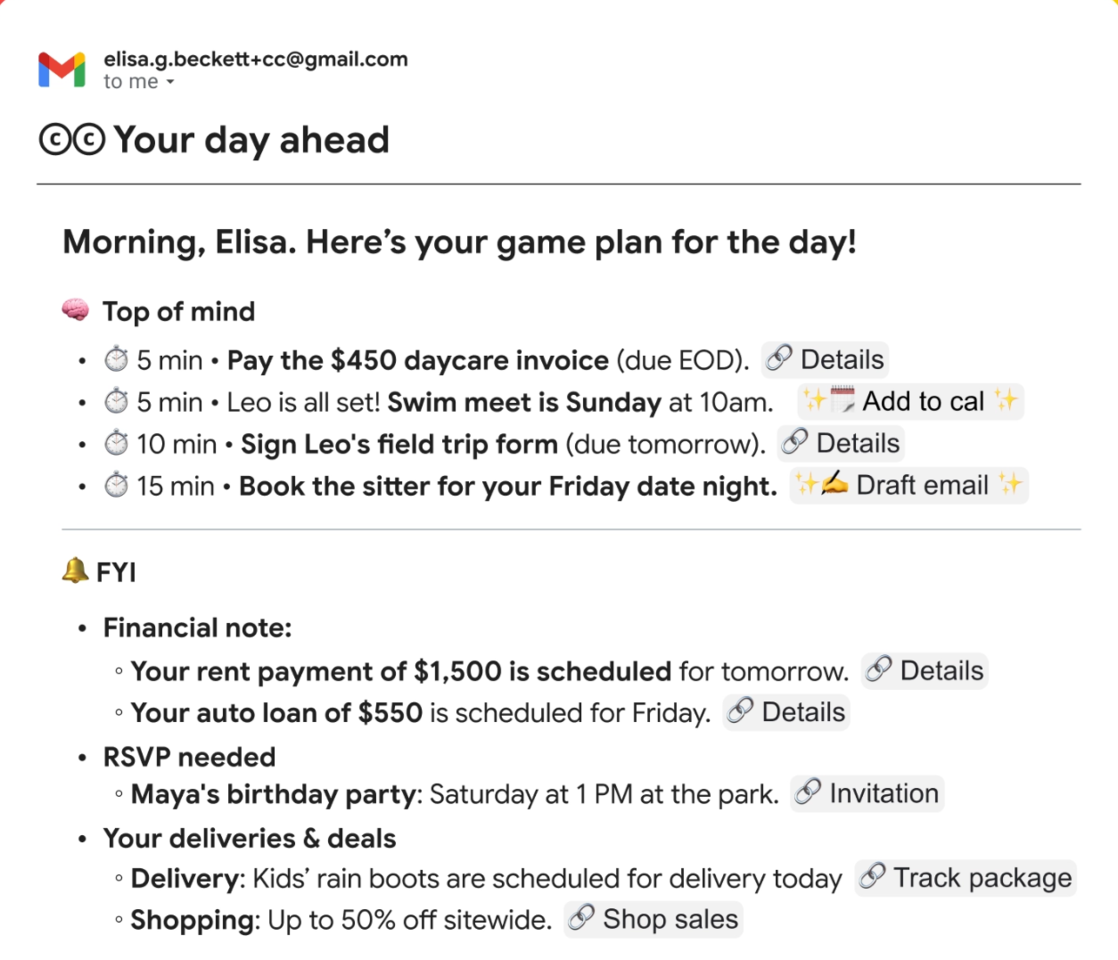Viewport: 1118px width, 960px height.
Task: Open Details for the rent payment
Action: [925, 670]
